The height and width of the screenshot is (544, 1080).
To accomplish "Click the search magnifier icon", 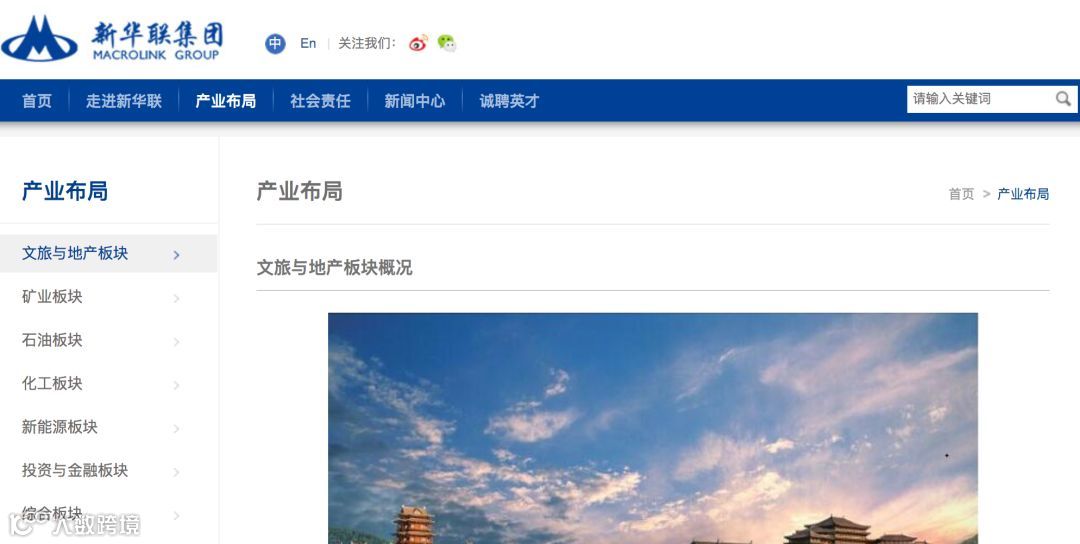I will (x=1063, y=99).
